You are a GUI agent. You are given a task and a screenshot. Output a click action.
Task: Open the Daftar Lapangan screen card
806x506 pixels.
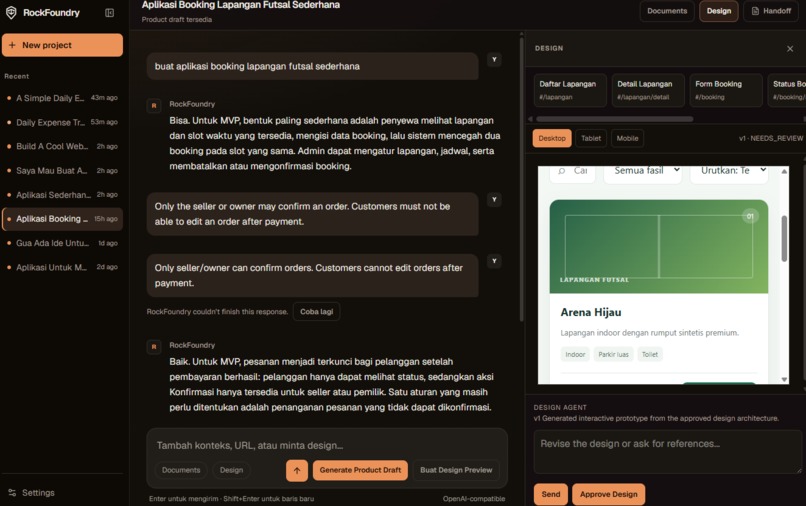pyautogui.click(x=569, y=90)
